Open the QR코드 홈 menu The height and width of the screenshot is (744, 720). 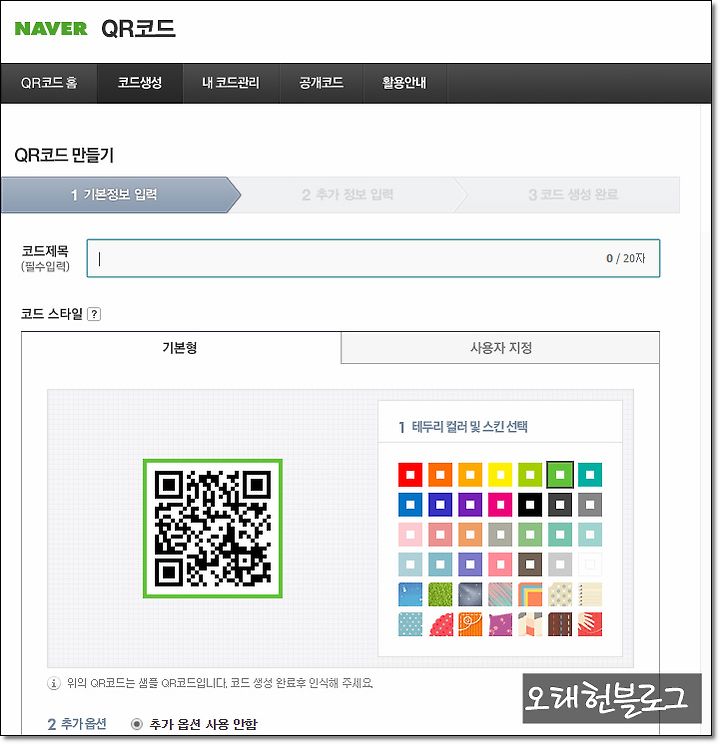(49, 83)
